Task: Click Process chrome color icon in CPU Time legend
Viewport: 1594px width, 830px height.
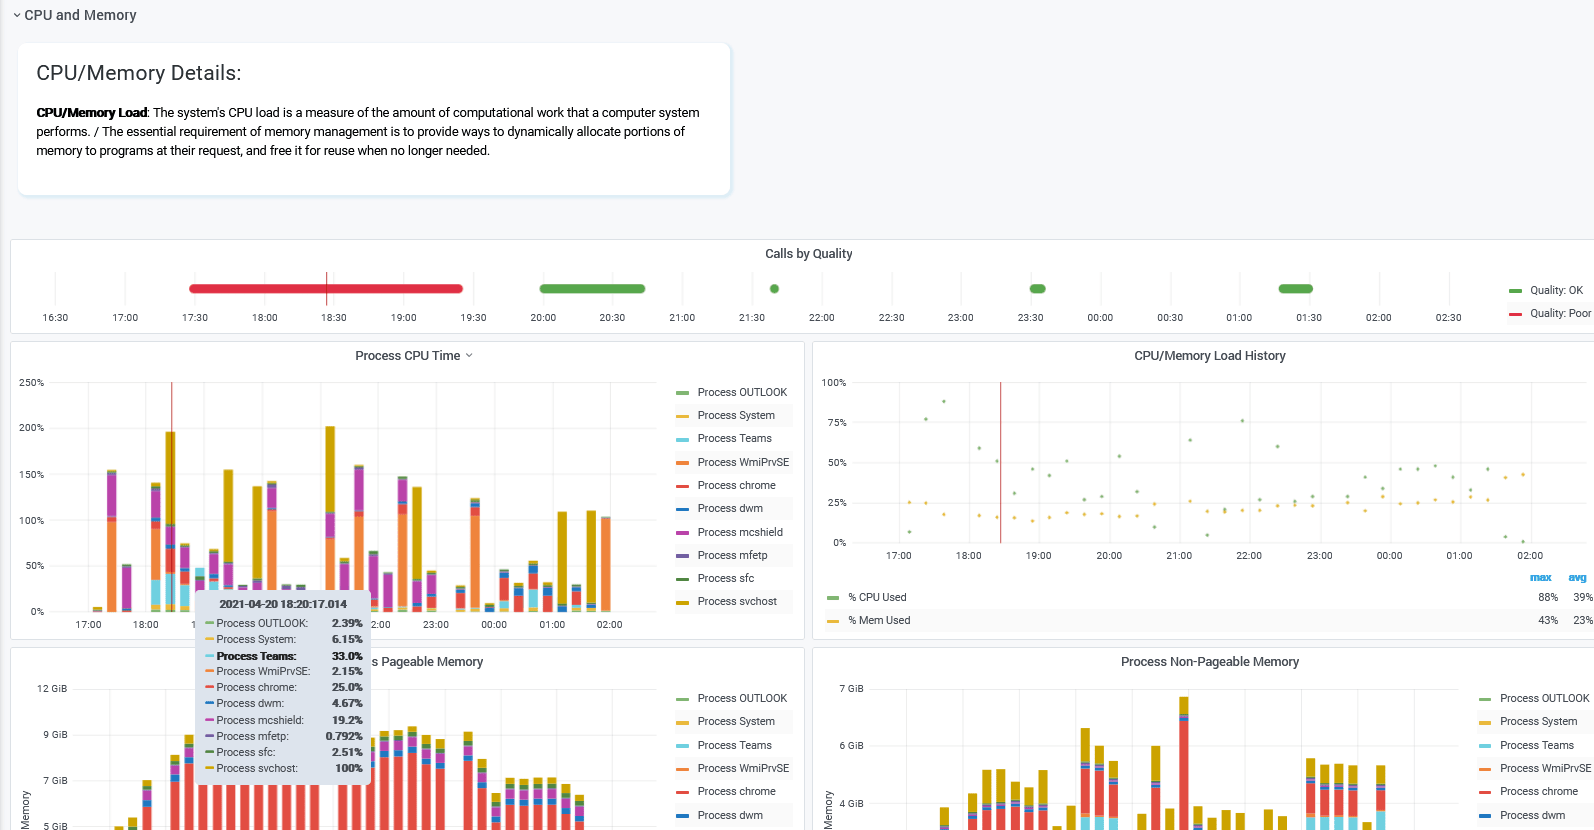Action: (683, 486)
